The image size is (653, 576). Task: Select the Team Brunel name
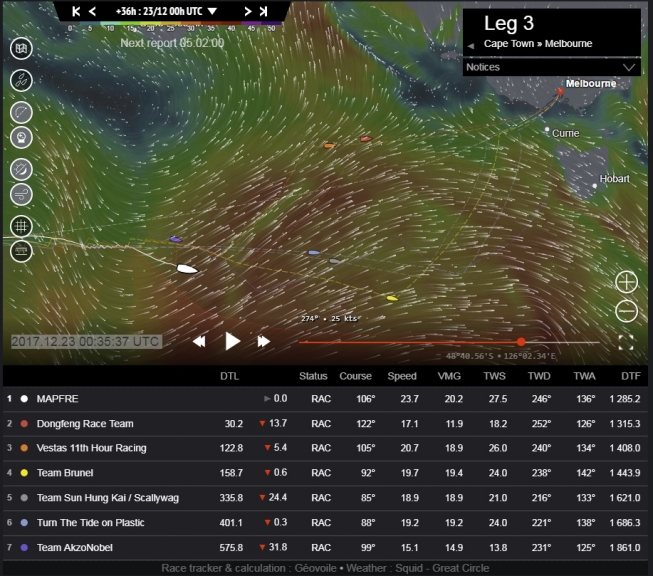click(65, 473)
